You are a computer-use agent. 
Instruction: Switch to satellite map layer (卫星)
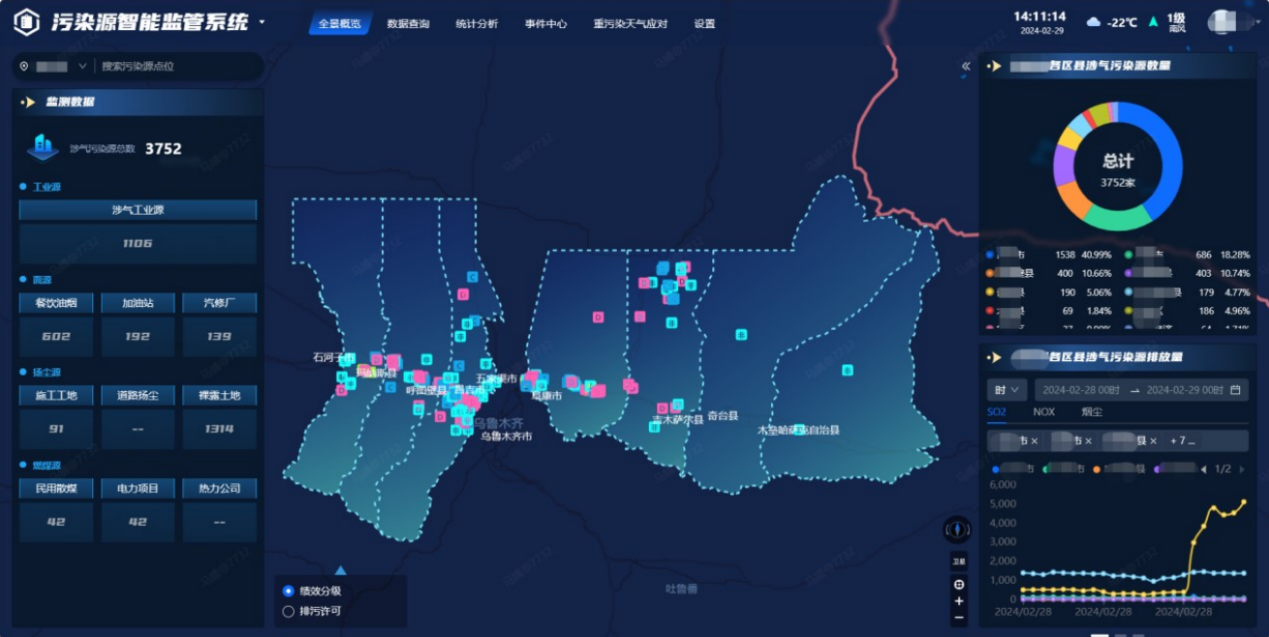pyautogui.click(x=958, y=563)
